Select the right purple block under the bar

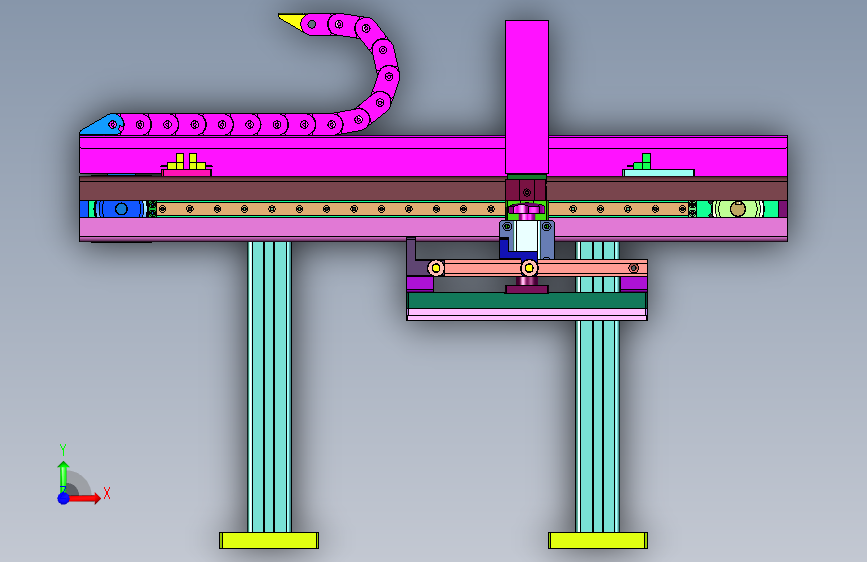[x=634, y=284]
